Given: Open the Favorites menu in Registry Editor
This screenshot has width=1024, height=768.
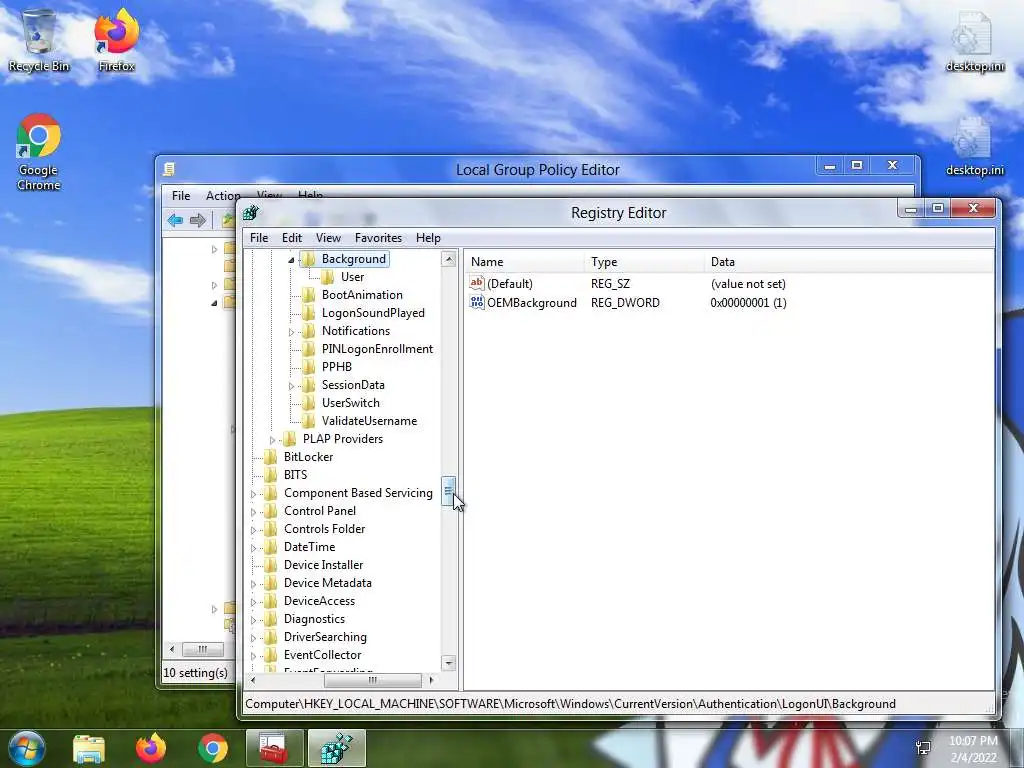Looking at the screenshot, I should click(378, 238).
